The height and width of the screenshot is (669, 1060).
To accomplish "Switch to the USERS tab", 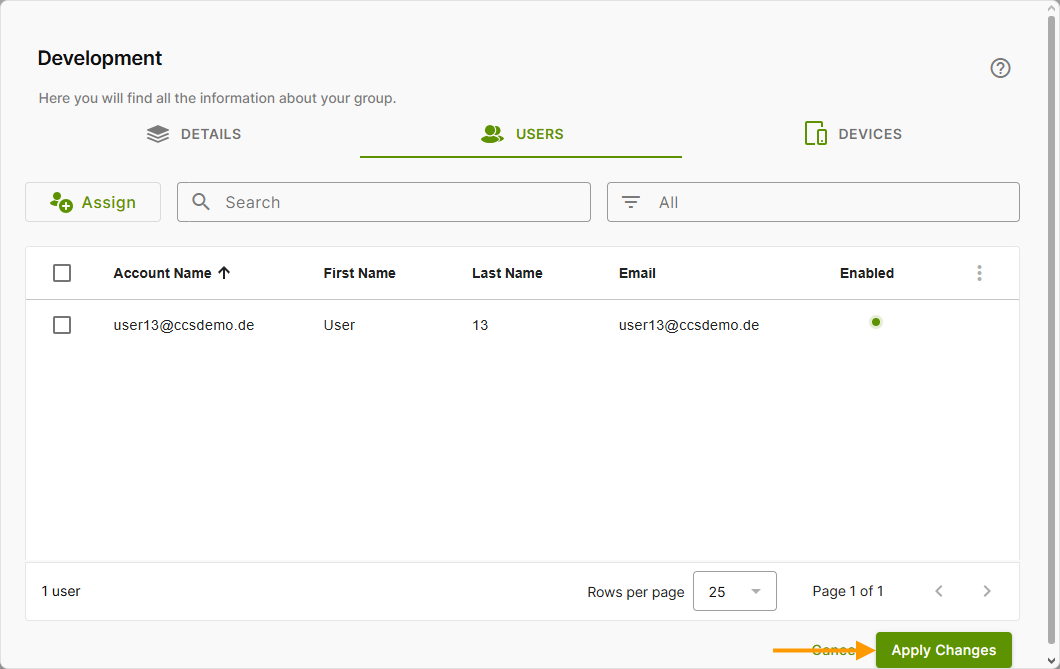I will click(x=521, y=134).
